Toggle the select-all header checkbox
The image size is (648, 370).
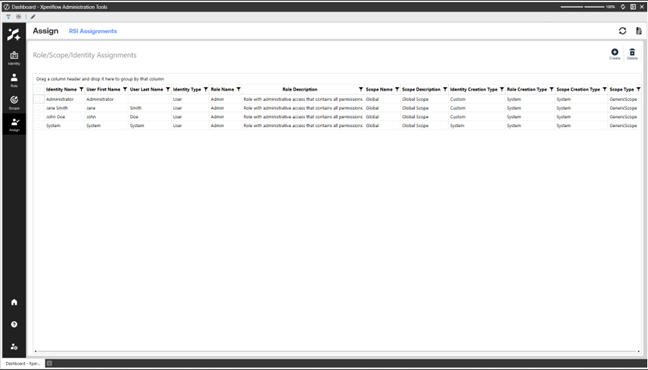click(38, 89)
